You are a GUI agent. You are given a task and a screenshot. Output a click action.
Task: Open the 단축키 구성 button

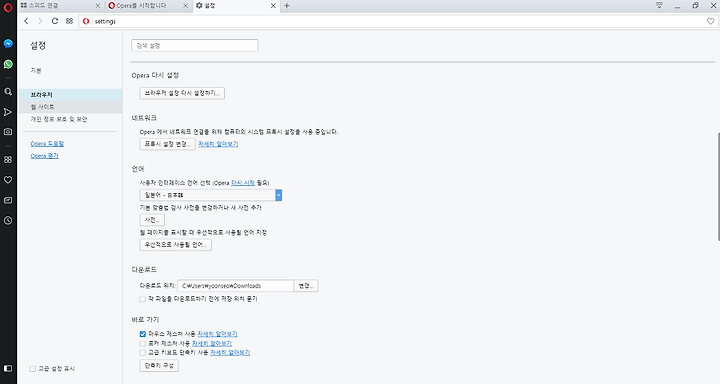tap(159, 366)
